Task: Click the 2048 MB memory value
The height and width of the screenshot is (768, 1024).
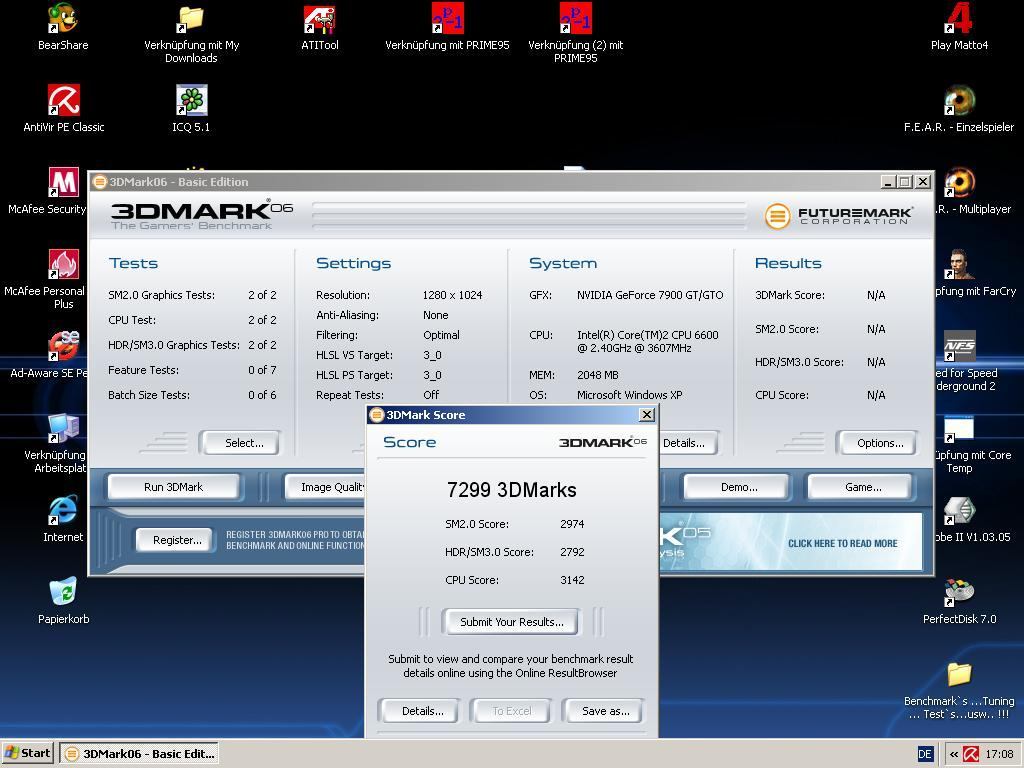Action: pyautogui.click(x=598, y=375)
